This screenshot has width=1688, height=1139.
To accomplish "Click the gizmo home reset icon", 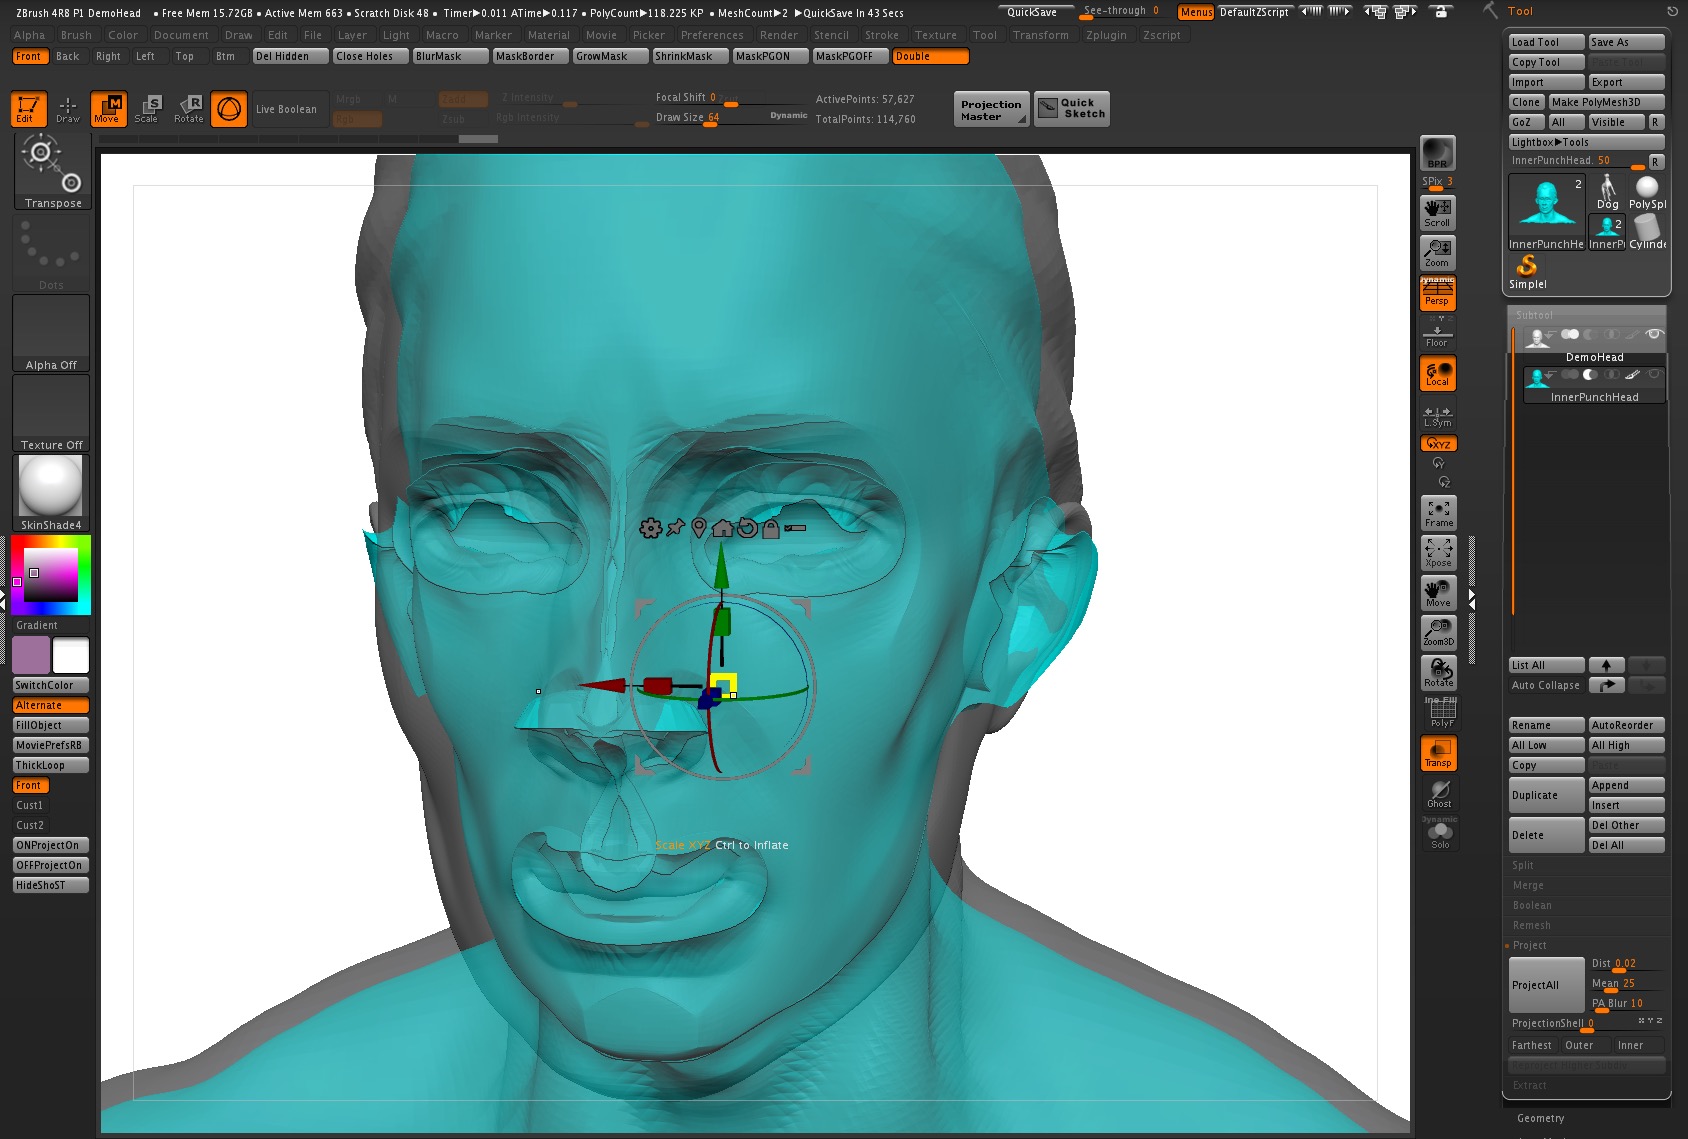I will point(722,528).
